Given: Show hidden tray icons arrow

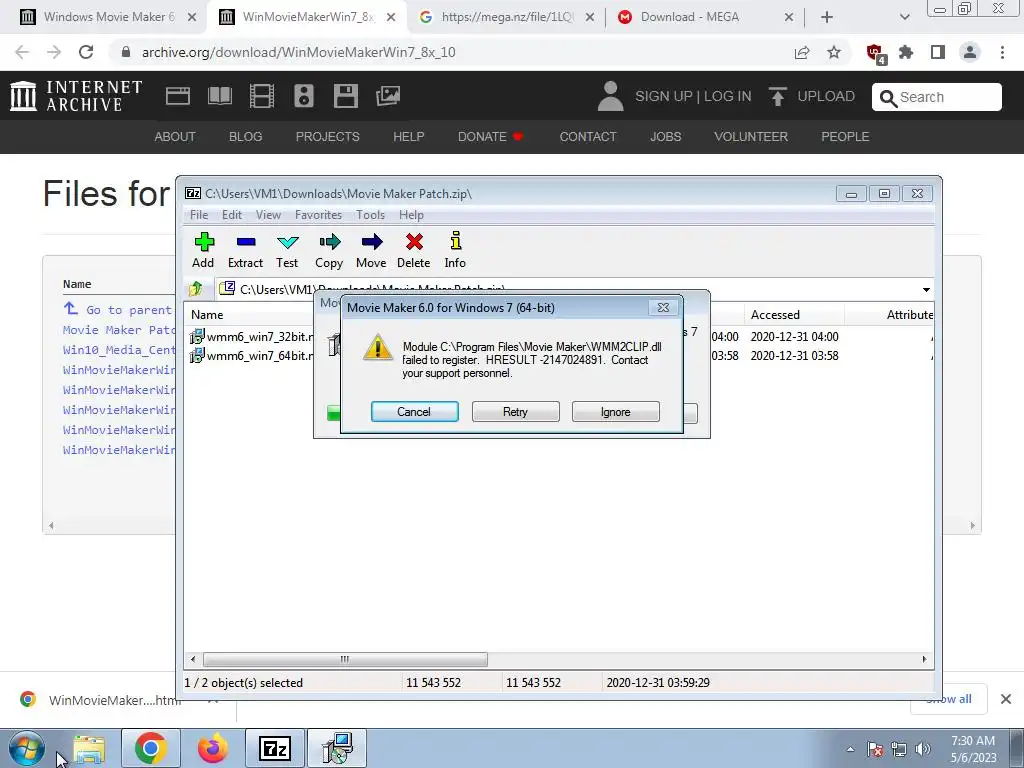Looking at the screenshot, I should [x=850, y=749].
